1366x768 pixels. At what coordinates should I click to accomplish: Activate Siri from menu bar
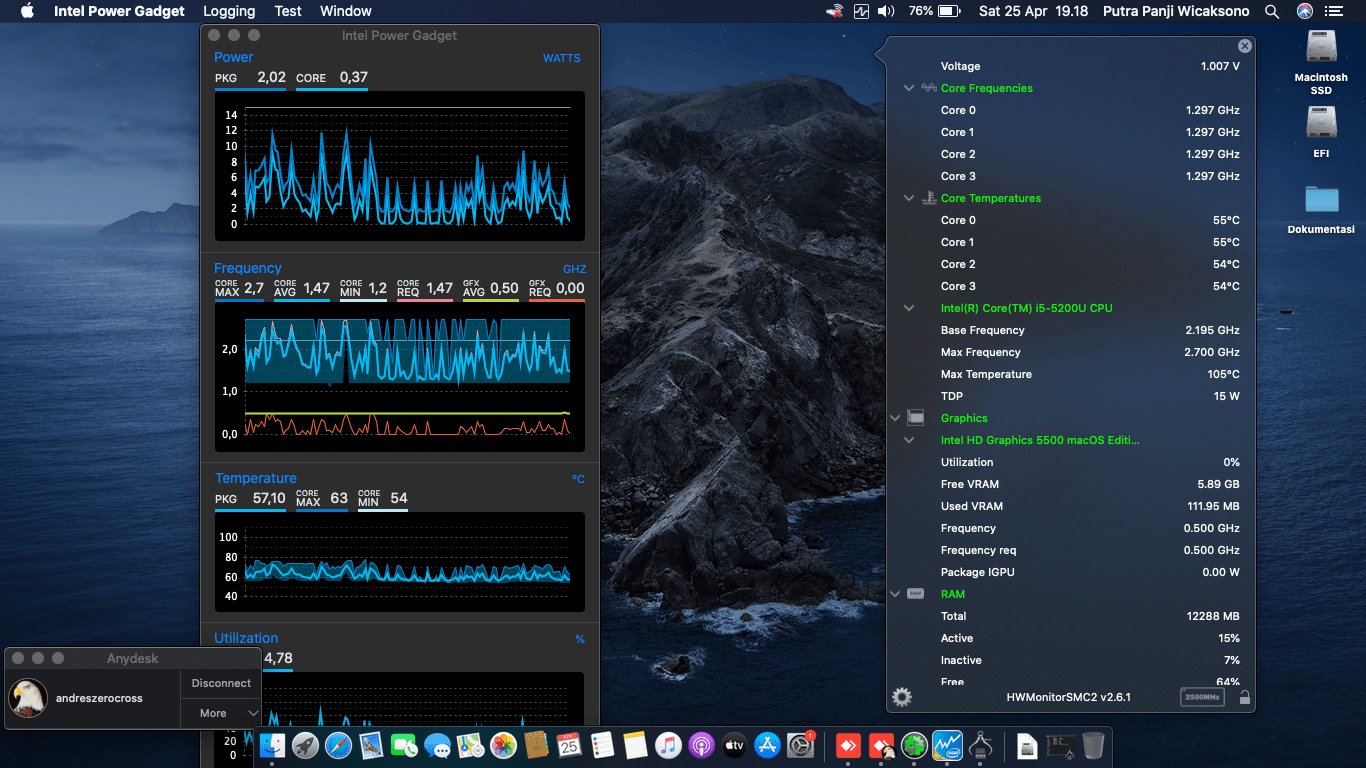pyautogui.click(x=1305, y=11)
